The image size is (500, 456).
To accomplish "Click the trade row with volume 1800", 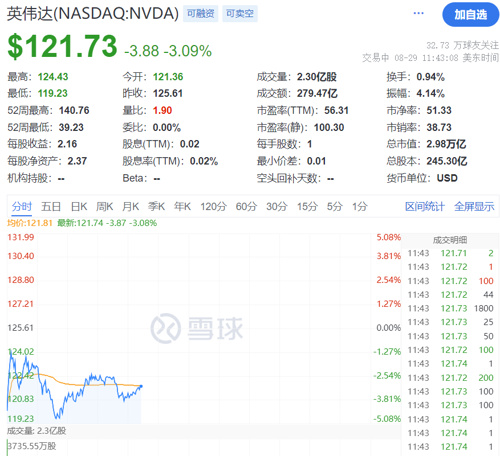I will 450,308.
